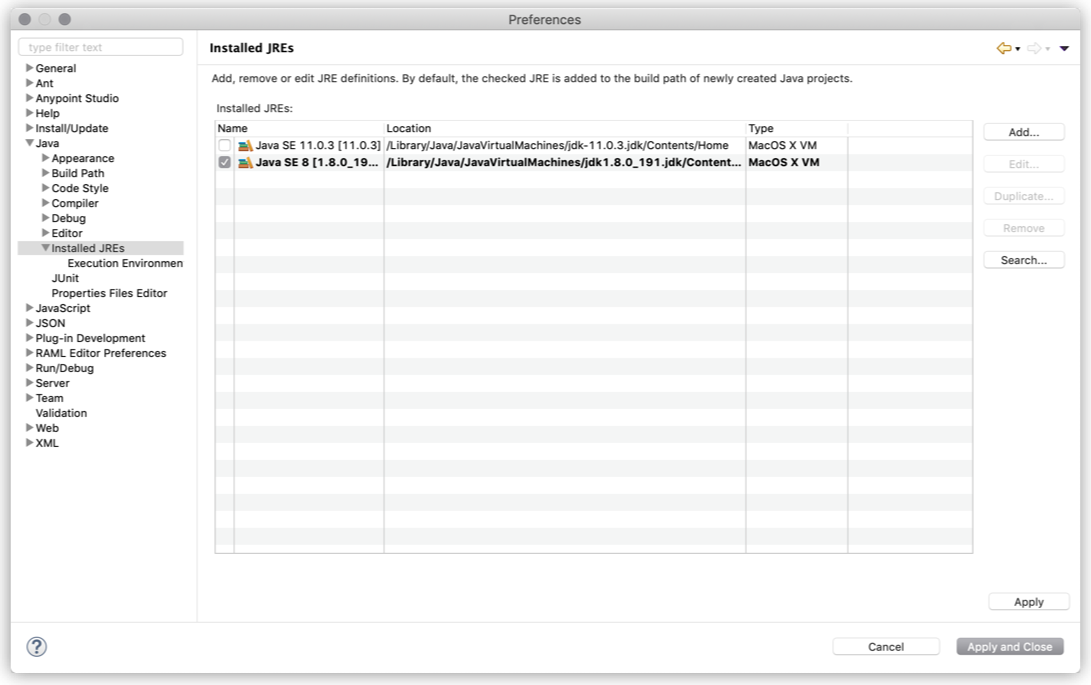The image size is (1091, 685).
Task: Collapse the Java tree node
Action: coord(29,143)
